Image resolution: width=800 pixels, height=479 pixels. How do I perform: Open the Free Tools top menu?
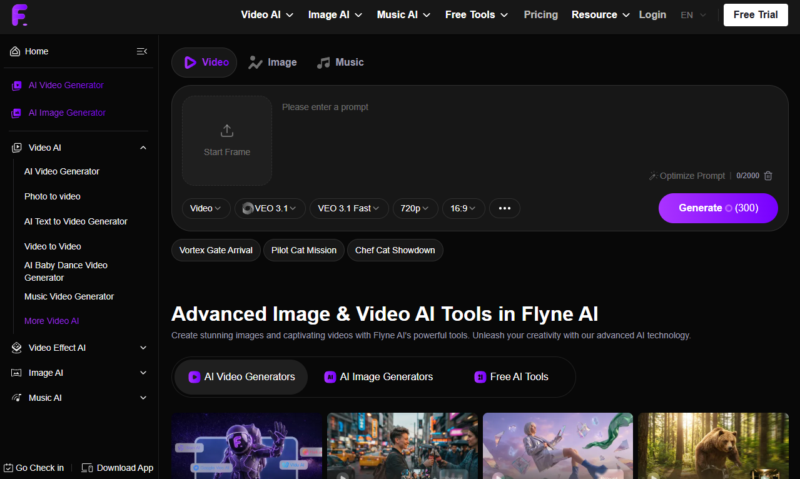[476, 15]
